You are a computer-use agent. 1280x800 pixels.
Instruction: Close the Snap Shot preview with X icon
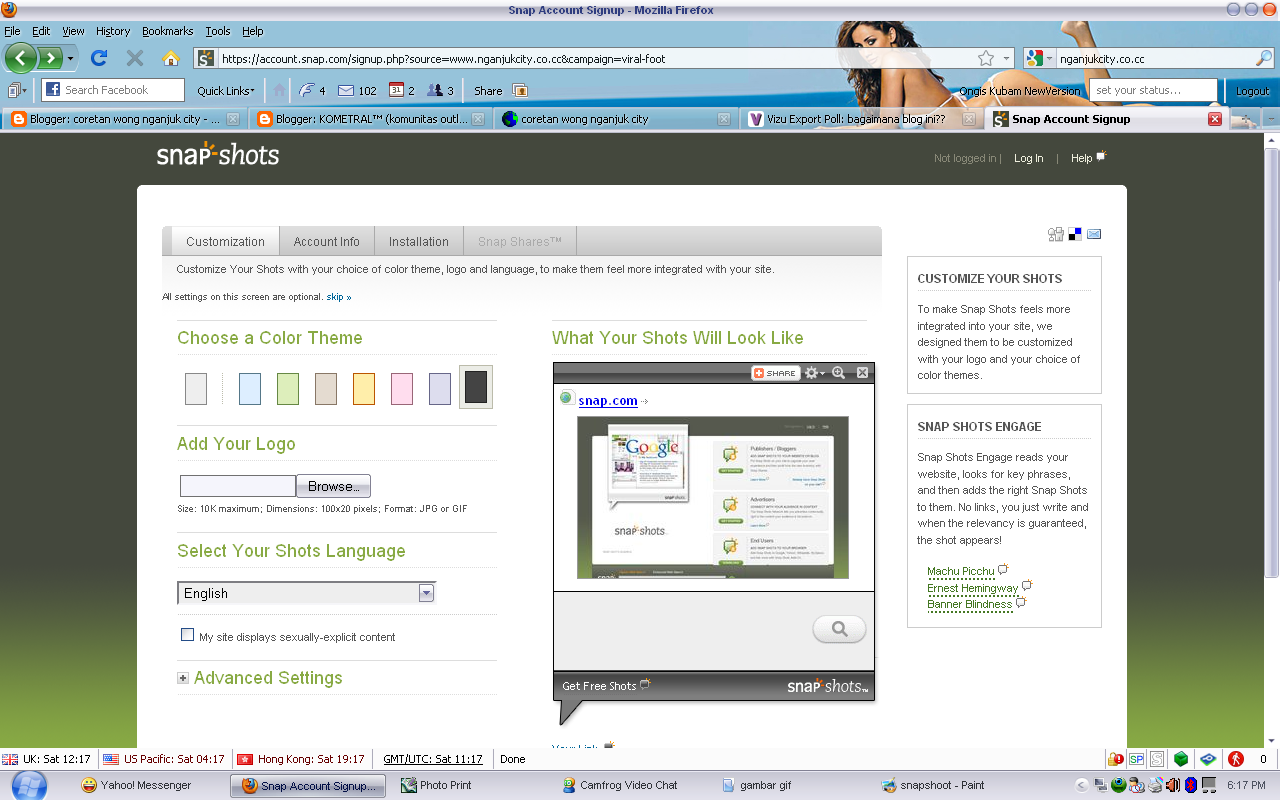pyautogui.click(x=862, y=372)
